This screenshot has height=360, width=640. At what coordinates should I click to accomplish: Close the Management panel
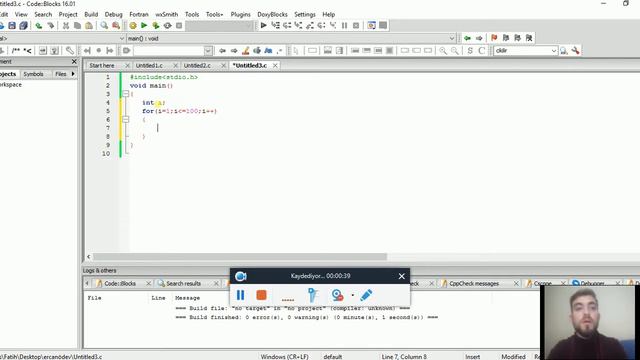[74, 62]
